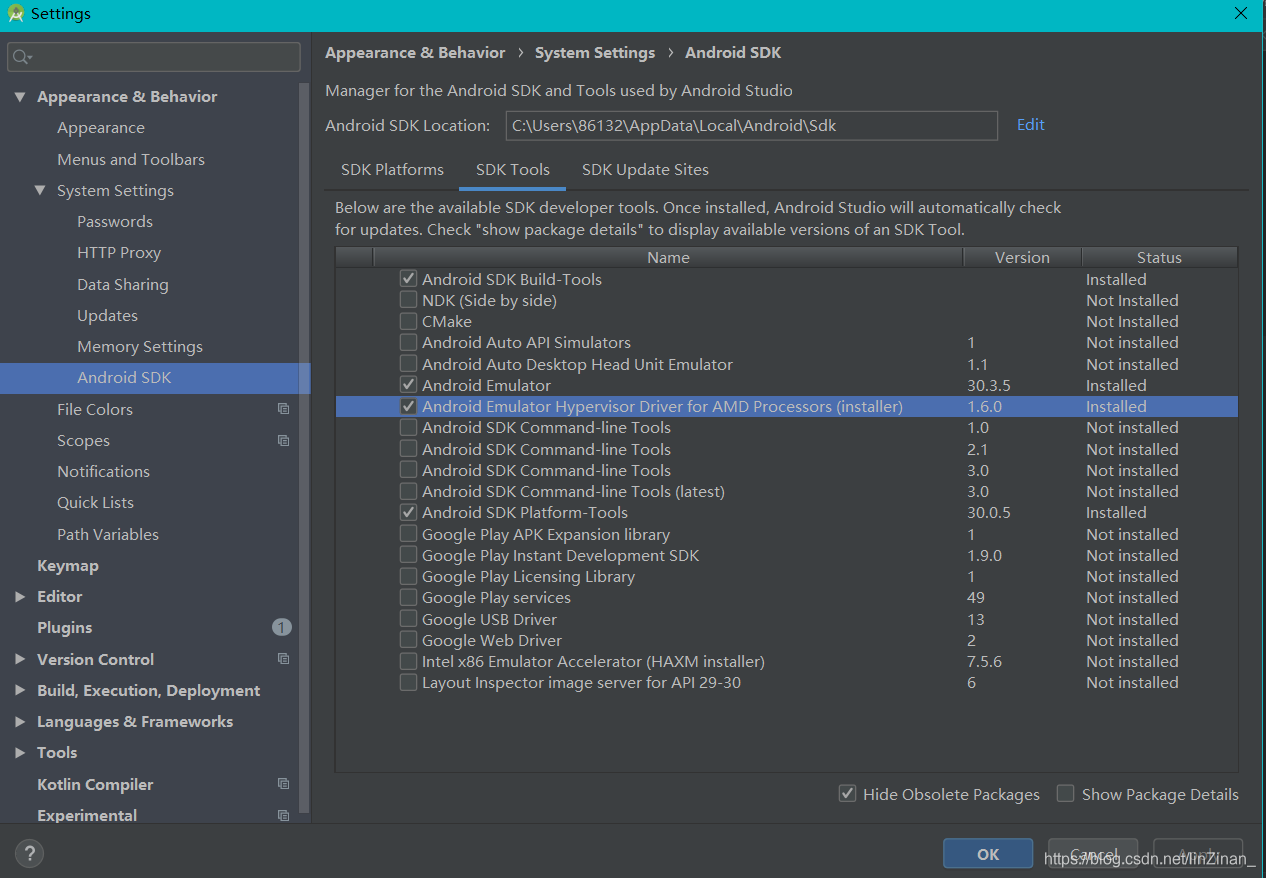Click the project-level icon beside File Colors
The image size is (1266, 878).
coord(283,409)
